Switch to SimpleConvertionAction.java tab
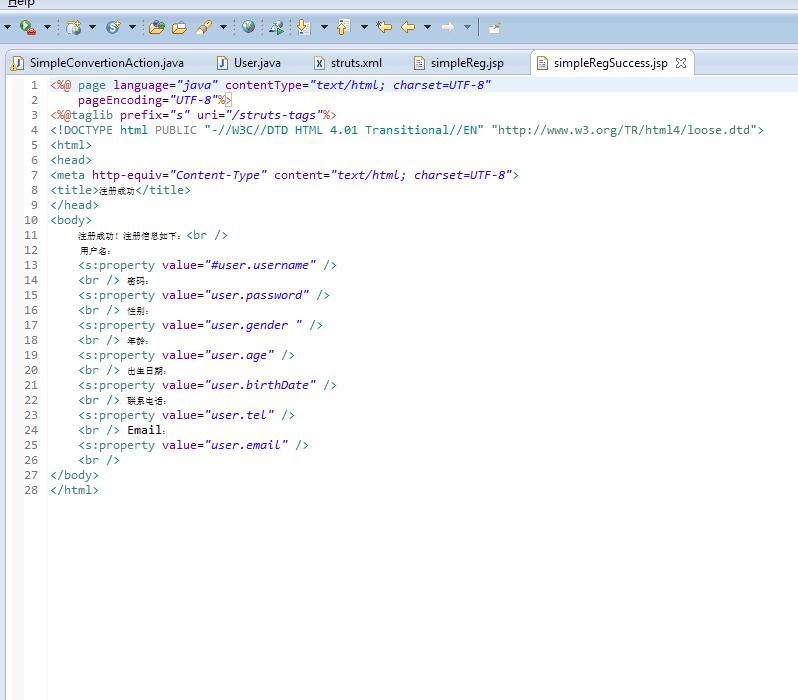798x700 pixels. (x=97, y=63)
